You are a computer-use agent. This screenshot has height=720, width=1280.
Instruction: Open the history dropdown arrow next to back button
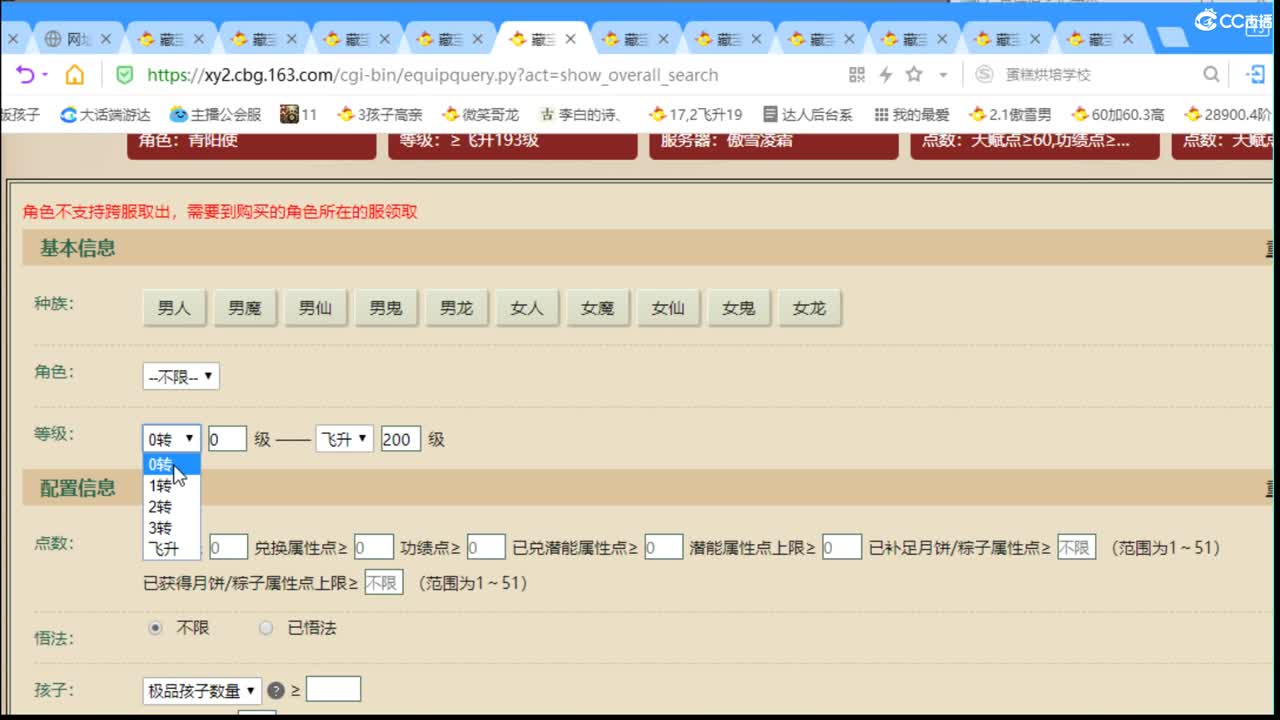[45, 75]
